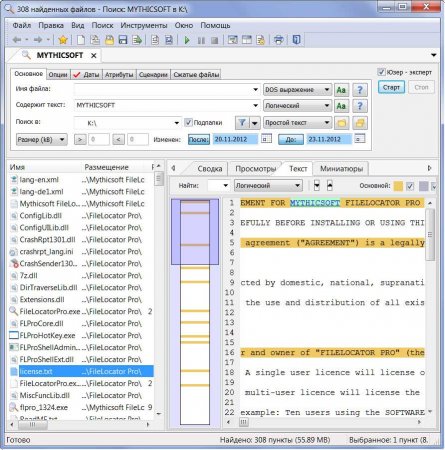
Task: Open the 'Инструменты' menu
Action: pos(144,25)
